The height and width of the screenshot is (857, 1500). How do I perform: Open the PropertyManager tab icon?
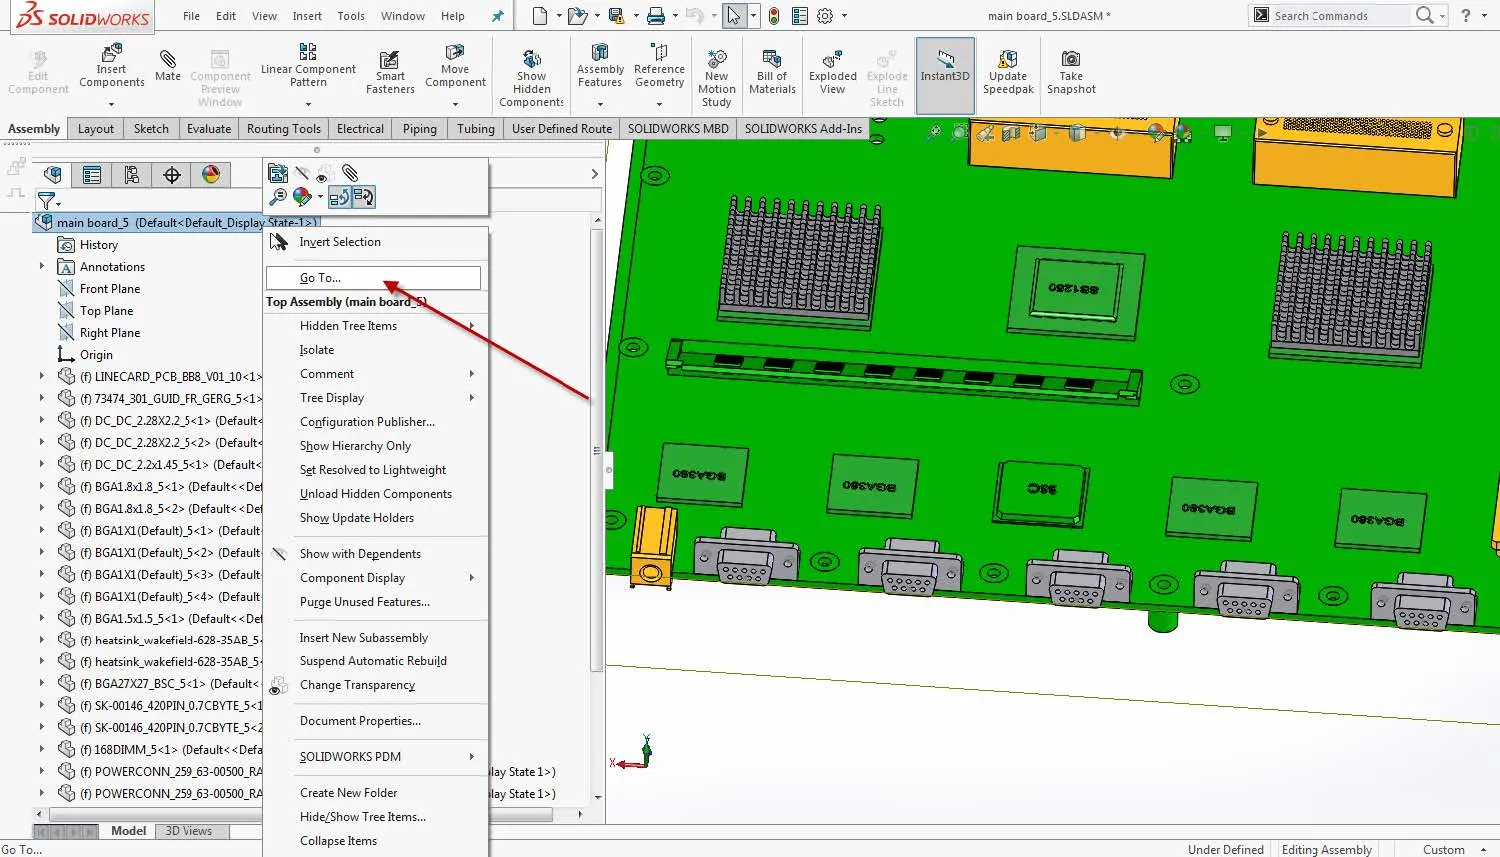(x=92, y=175)
